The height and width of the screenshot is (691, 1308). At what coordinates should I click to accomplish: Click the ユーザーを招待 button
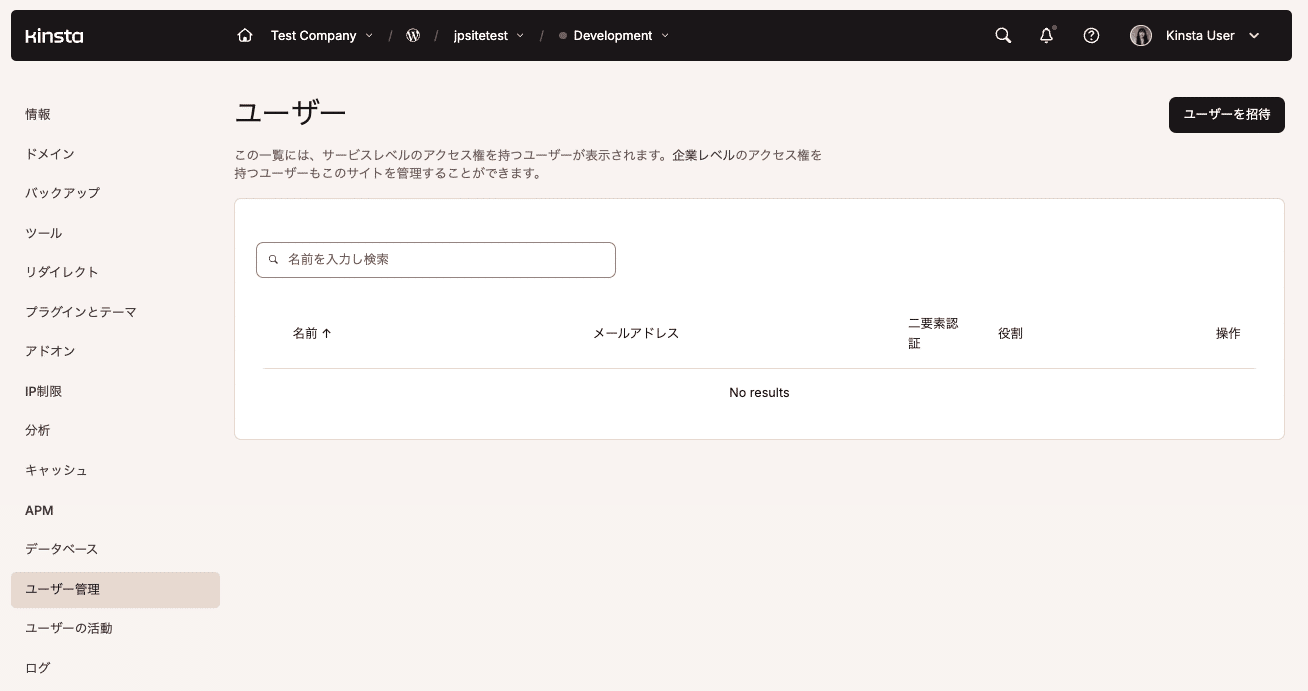coord(1226,115)
